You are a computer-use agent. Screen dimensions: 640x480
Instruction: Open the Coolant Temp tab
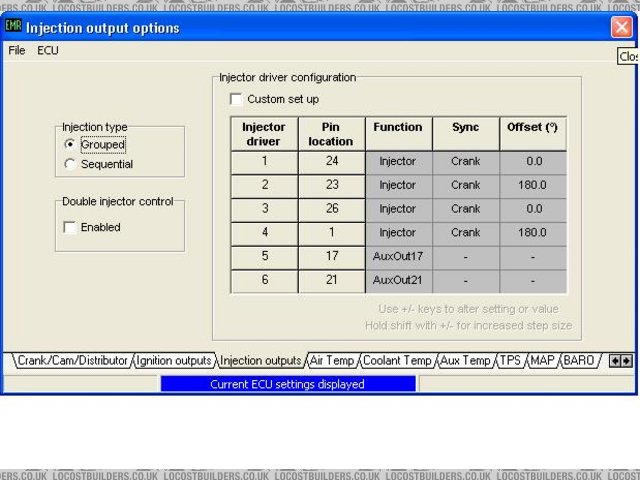397,361
